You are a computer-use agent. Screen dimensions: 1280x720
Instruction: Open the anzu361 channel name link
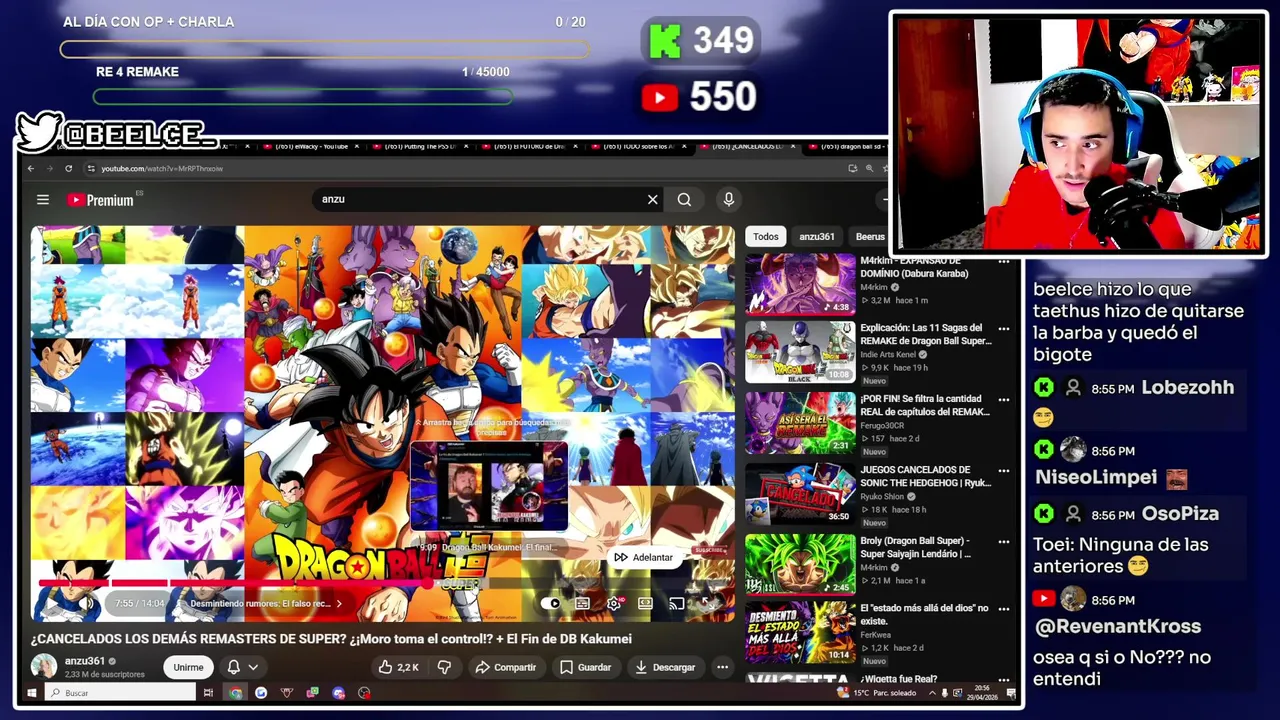[x=85, y=661]
